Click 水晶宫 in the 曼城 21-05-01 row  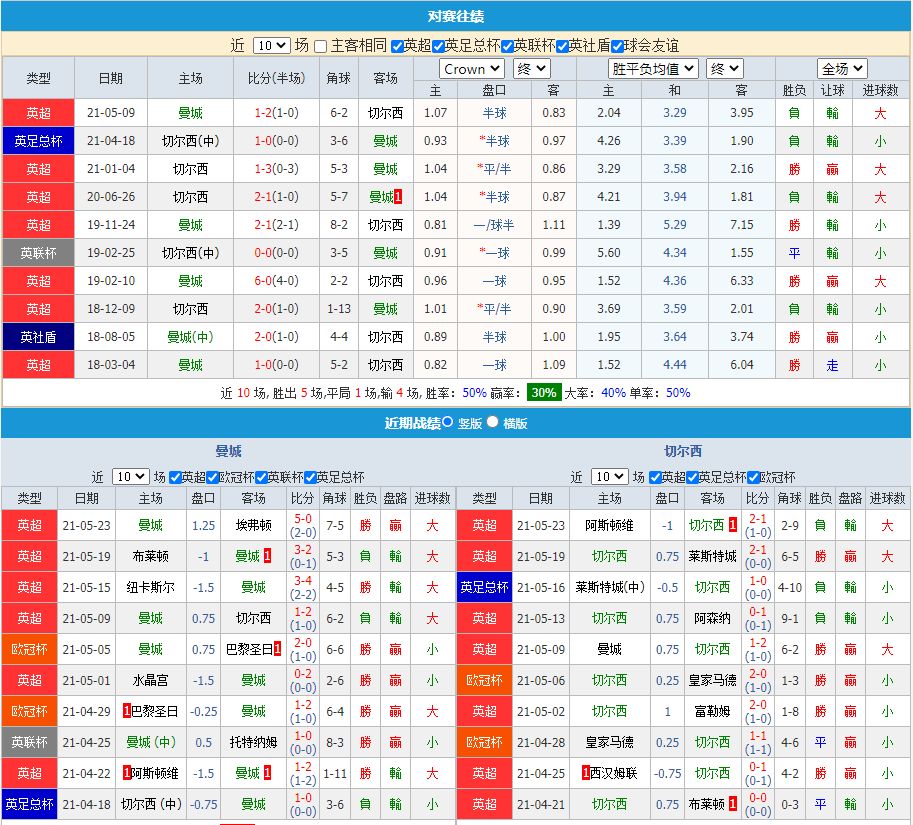tap(150, 680)
